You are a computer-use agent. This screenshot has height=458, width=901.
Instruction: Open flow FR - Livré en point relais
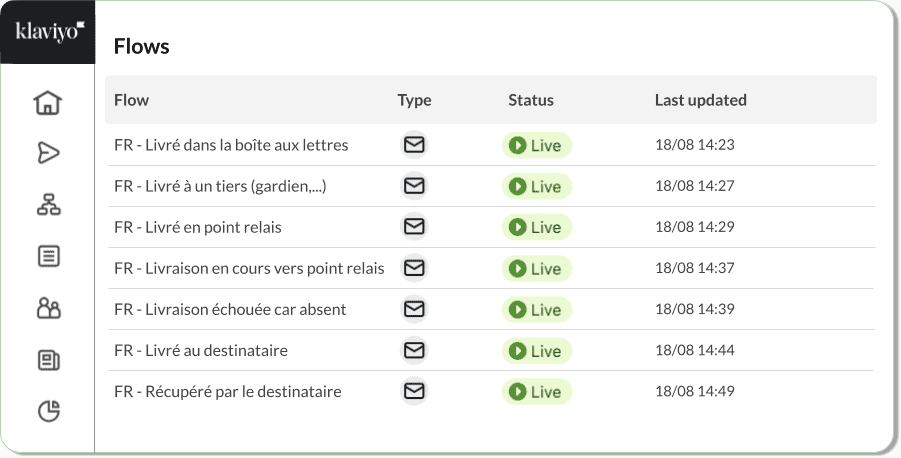click(x=198, y=227)
